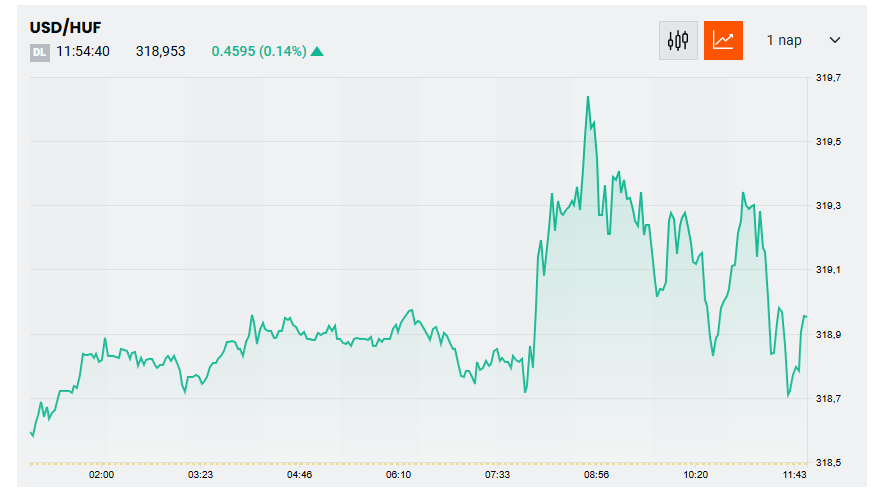The width and height of the screenshot is (887, 491).
Task: Click the 318,953 current price
Action: coord(161,52)
